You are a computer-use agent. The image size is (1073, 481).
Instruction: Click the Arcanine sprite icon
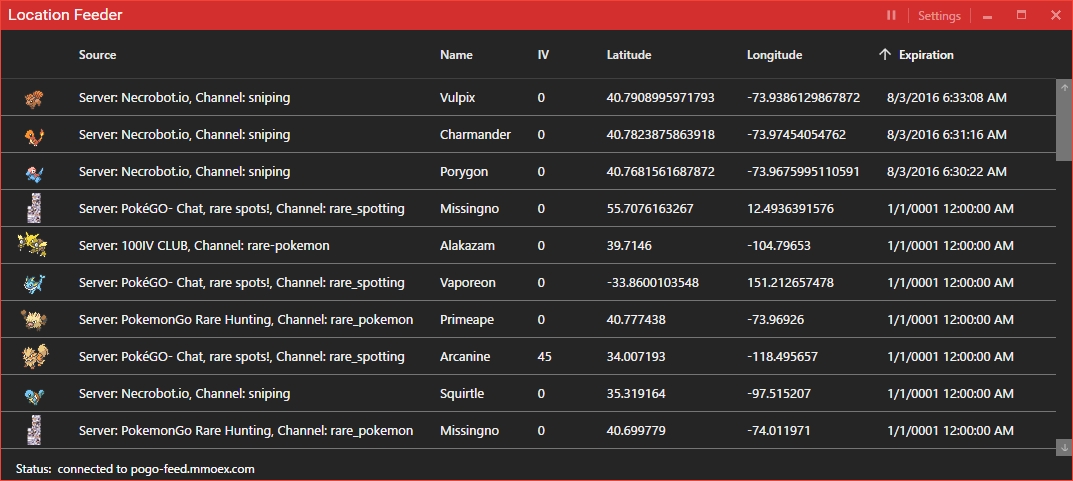33,356
